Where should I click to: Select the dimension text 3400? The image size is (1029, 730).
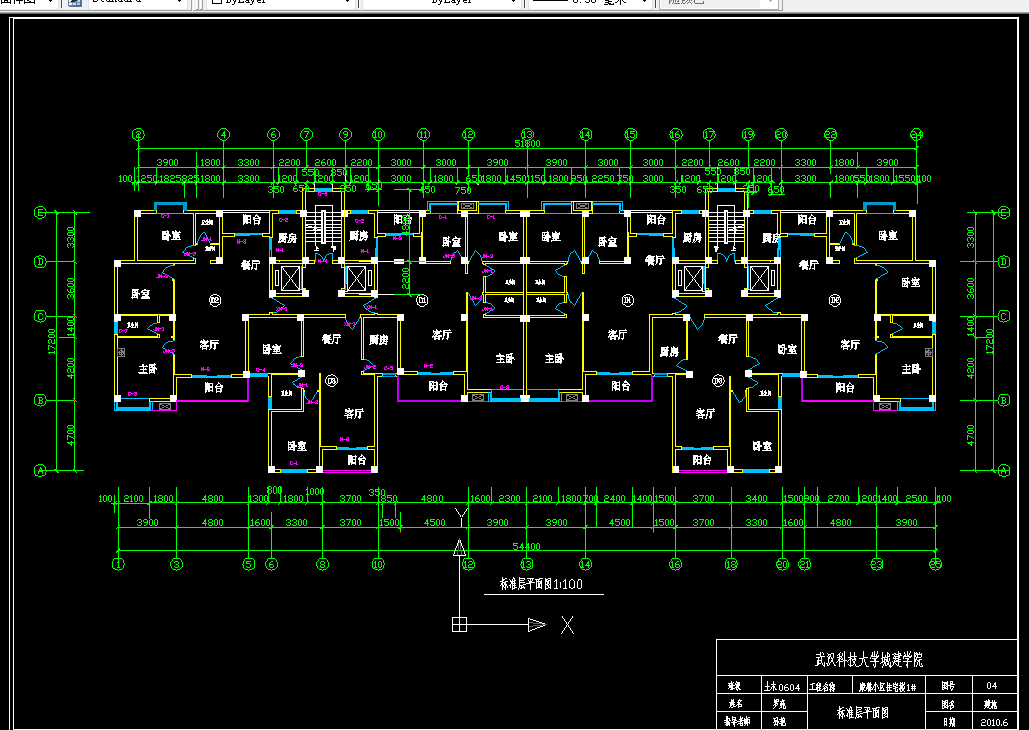(757, 499)
